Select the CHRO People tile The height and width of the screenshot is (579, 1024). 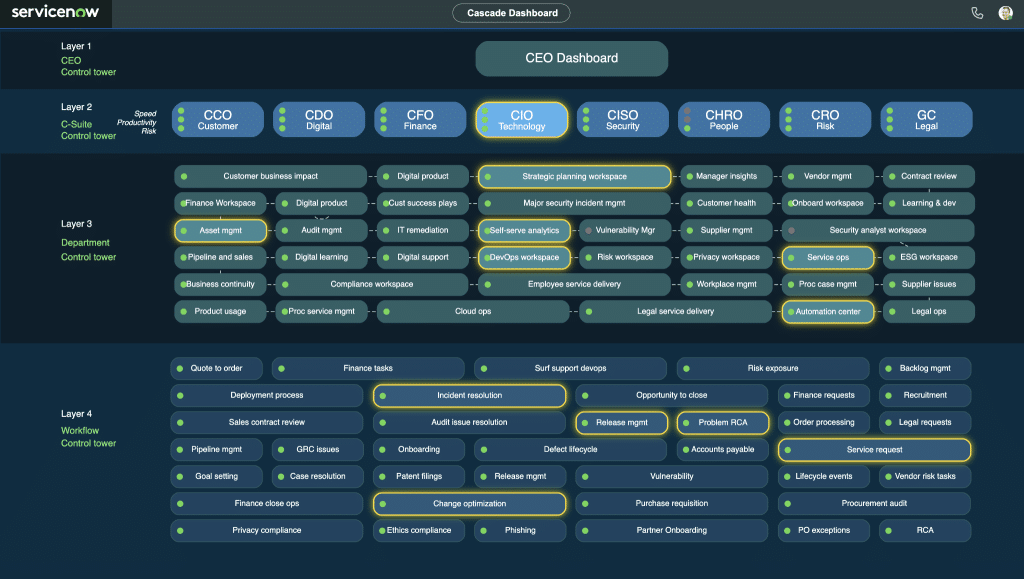pos(724,119)
